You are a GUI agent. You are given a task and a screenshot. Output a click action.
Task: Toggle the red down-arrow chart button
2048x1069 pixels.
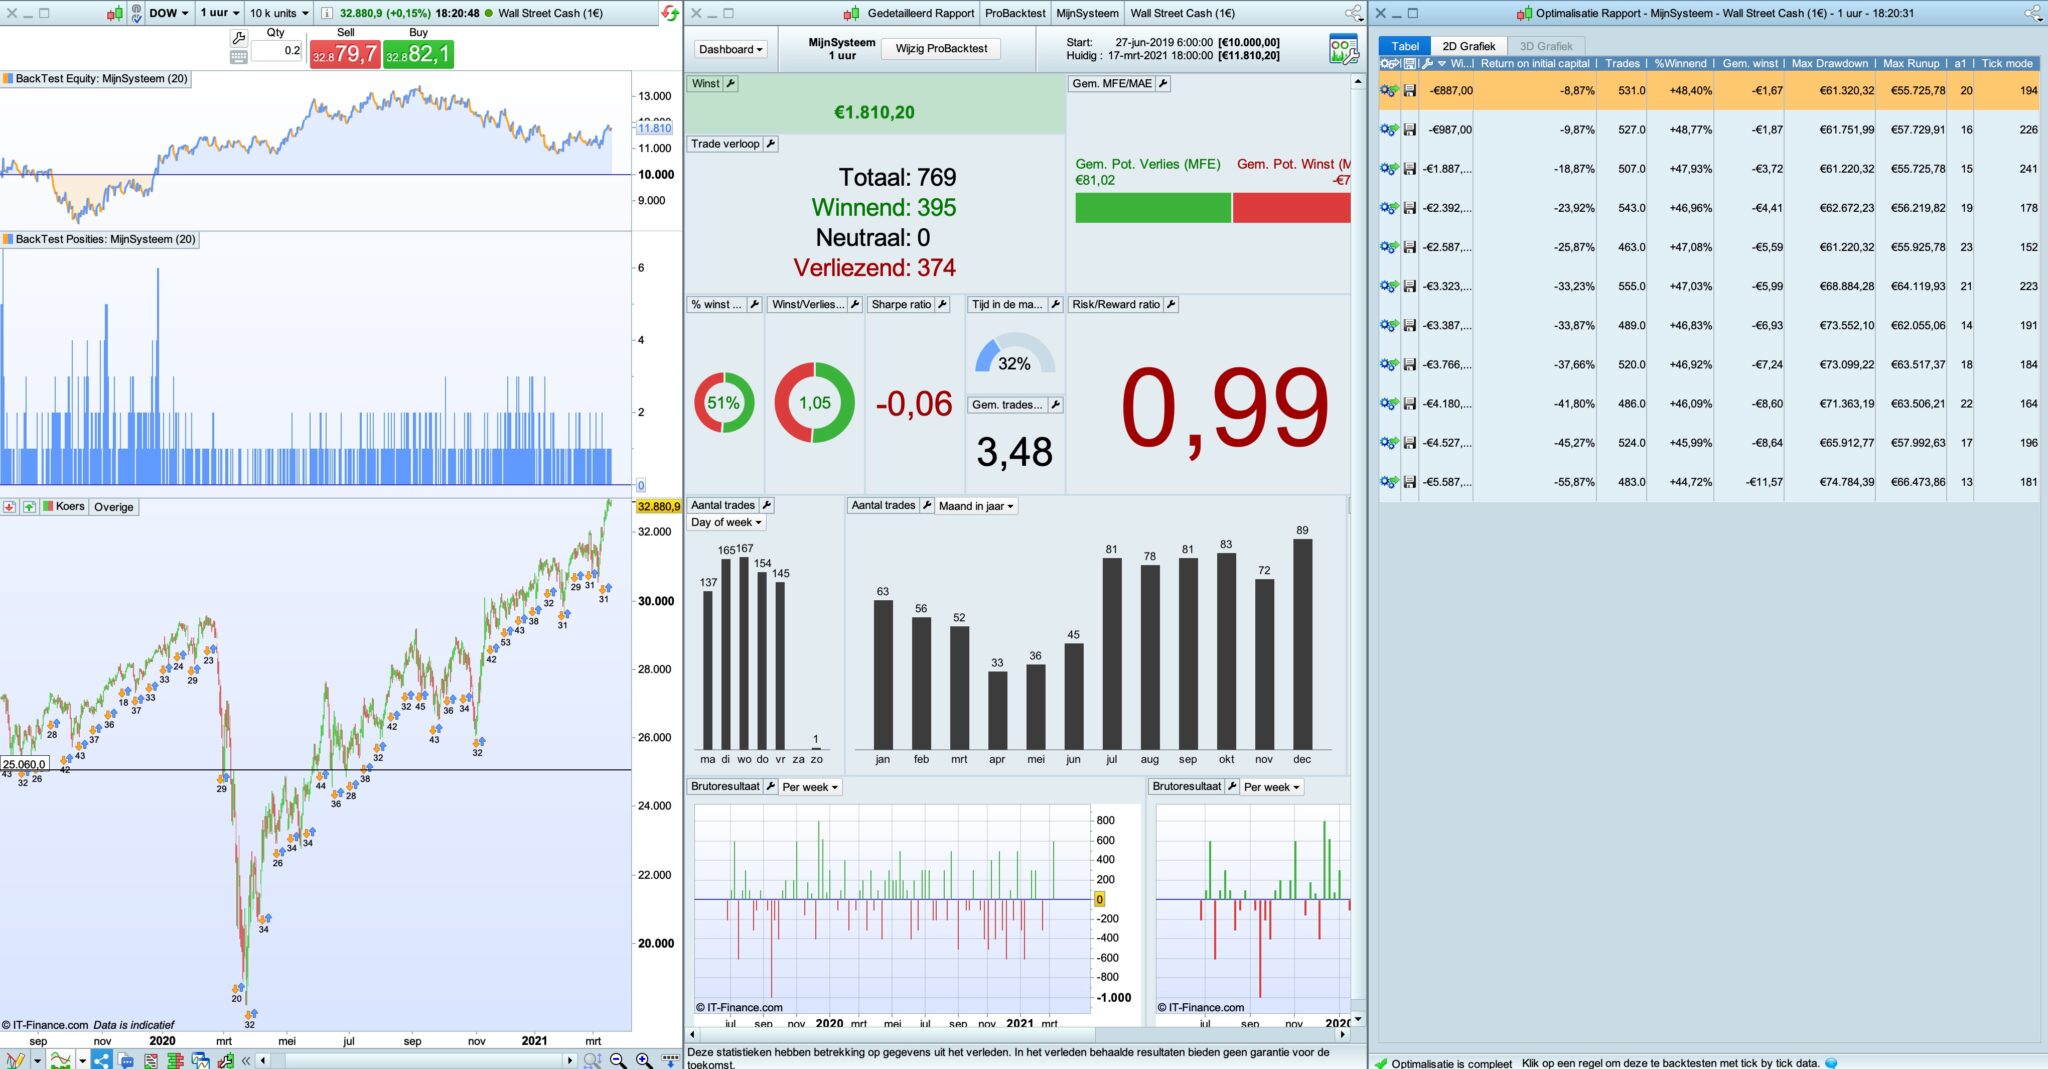[9, 507]
